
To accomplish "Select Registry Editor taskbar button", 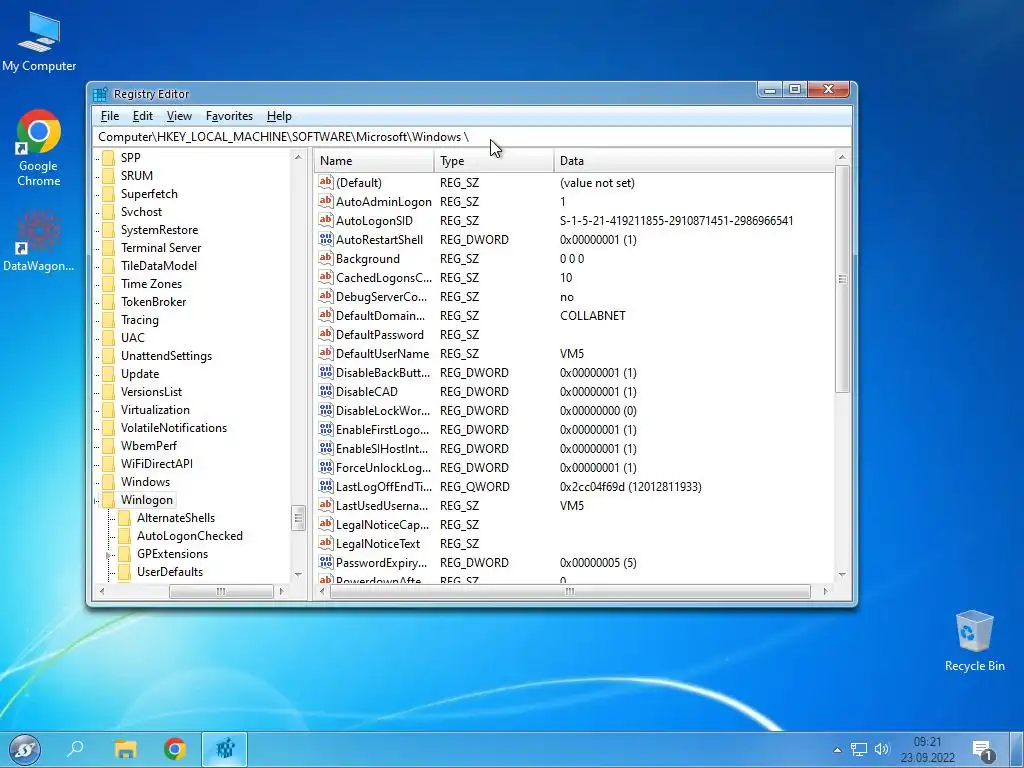I will (x=225, y=749).
